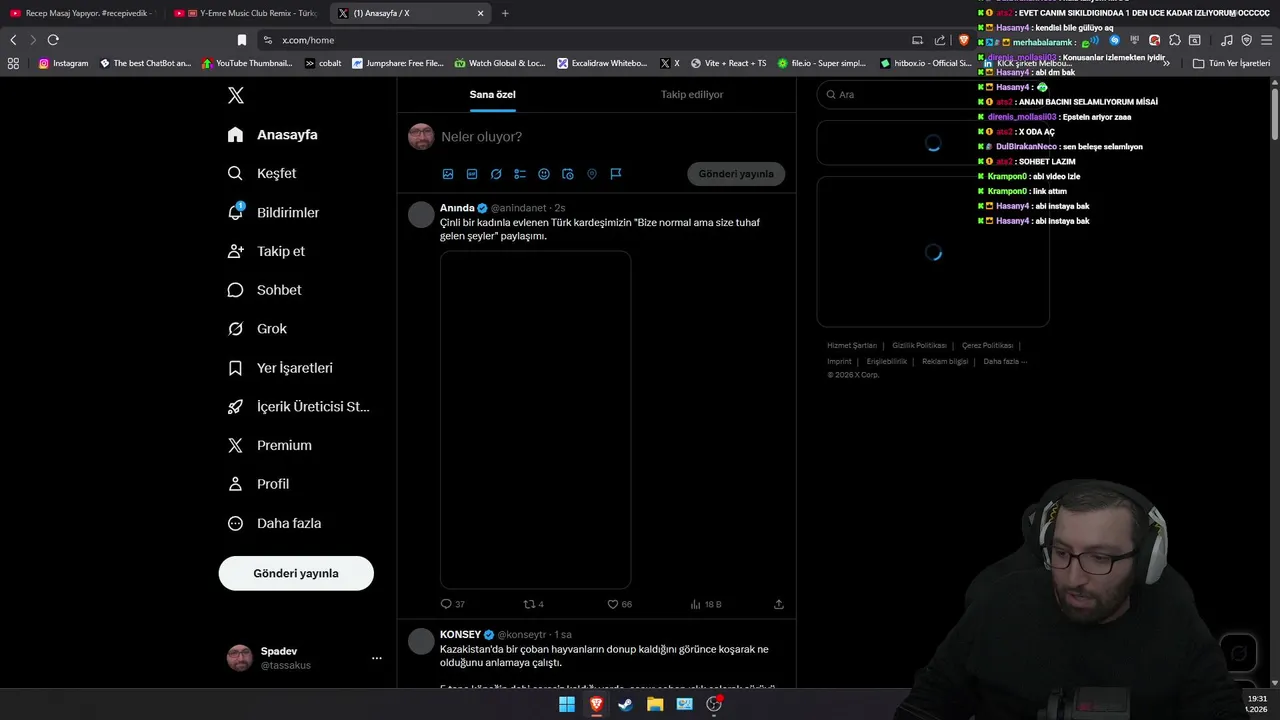1280x720 pixels.
Task: Open the Spadev account options menu
Action: pos(377,658)
